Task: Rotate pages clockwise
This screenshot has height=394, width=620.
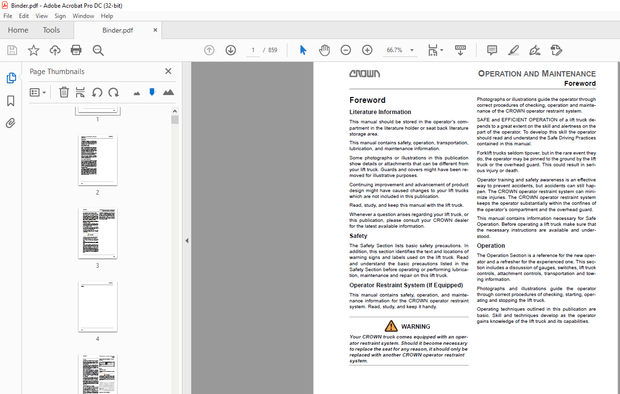Action: coord(113,92)
